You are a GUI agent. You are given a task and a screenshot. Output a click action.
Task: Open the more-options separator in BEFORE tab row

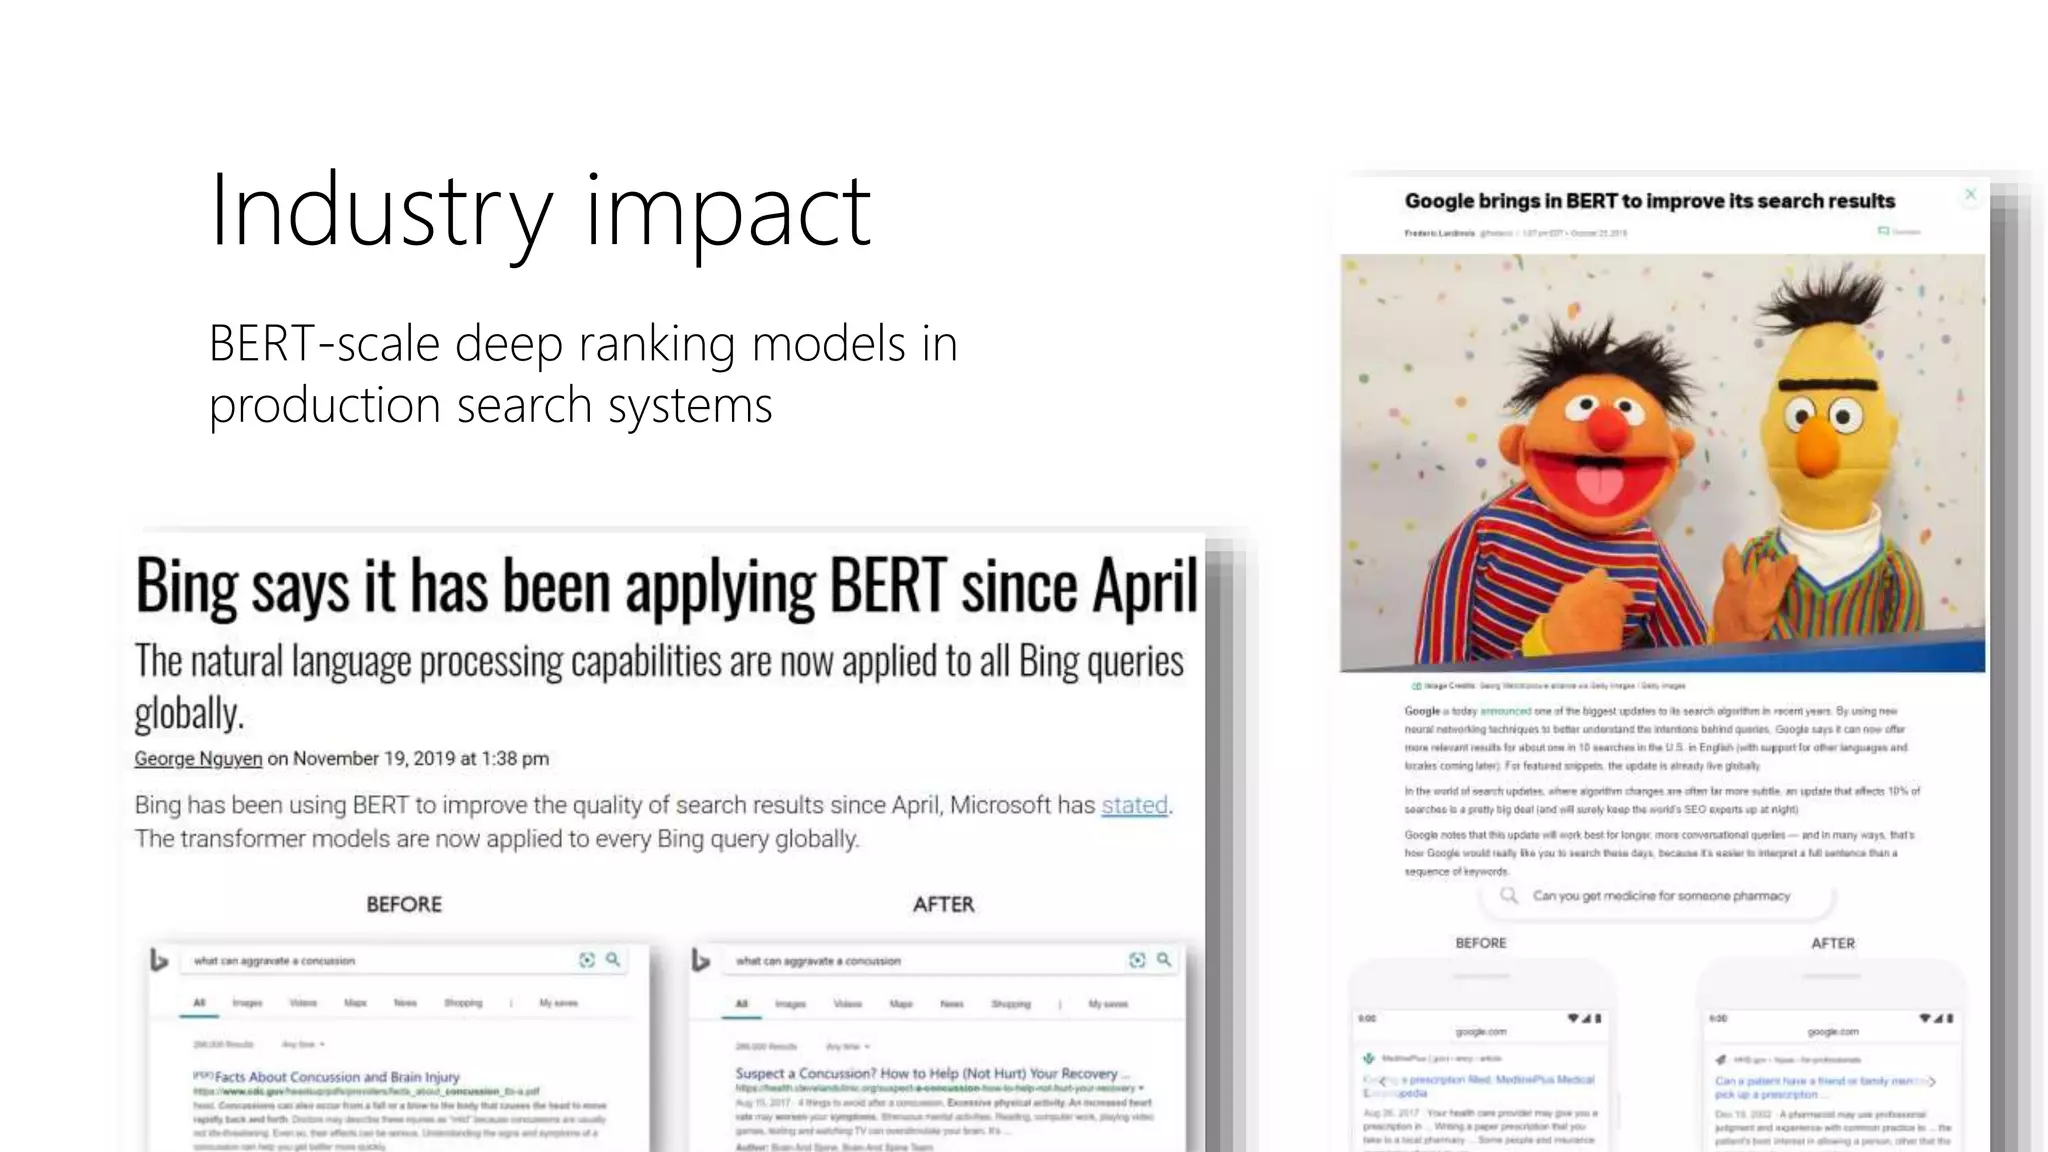coord(511,1002)
